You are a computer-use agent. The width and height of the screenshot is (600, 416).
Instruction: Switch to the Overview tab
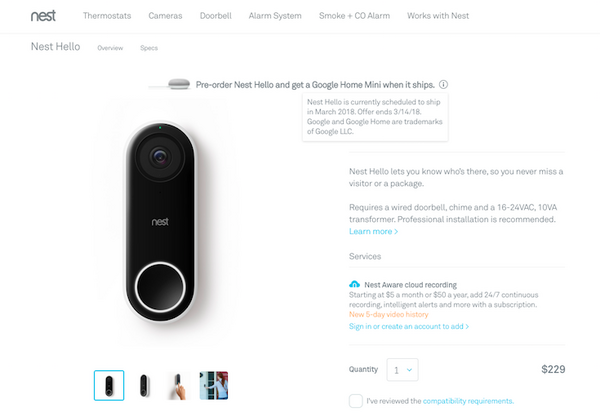click(110, 48)
